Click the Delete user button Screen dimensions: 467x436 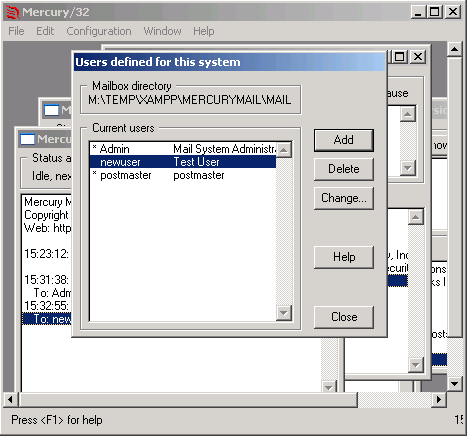click(x=344, y=169)
